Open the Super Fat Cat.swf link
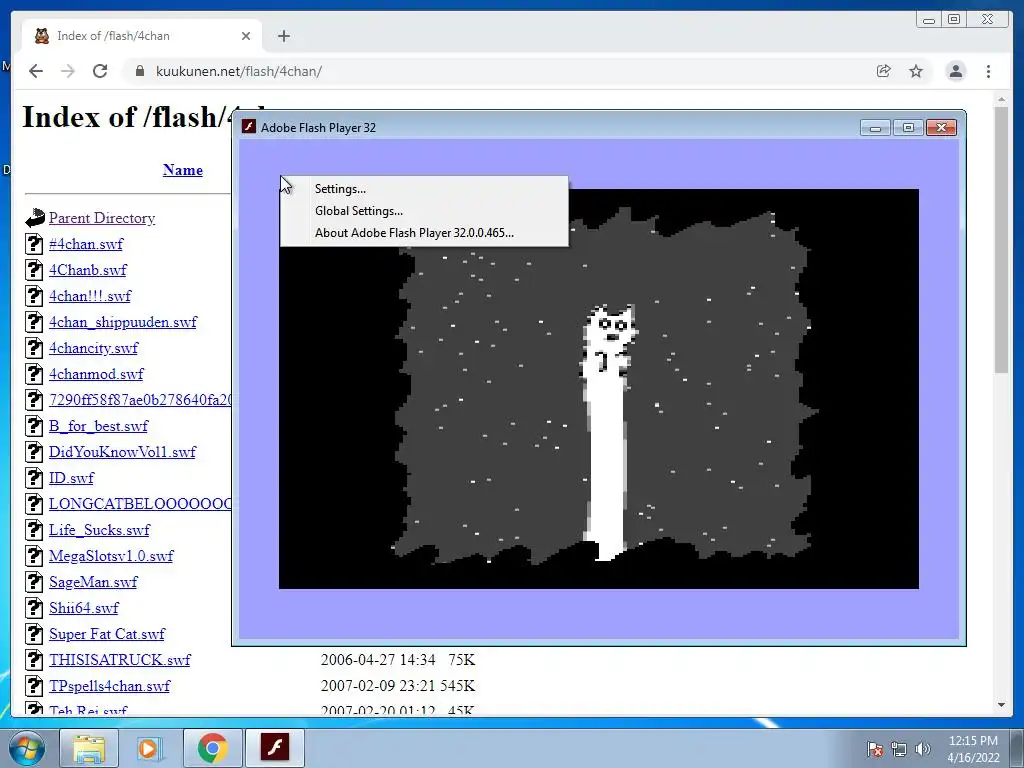Viewport: 1024px width, 768px height. [x=107, y=634]
